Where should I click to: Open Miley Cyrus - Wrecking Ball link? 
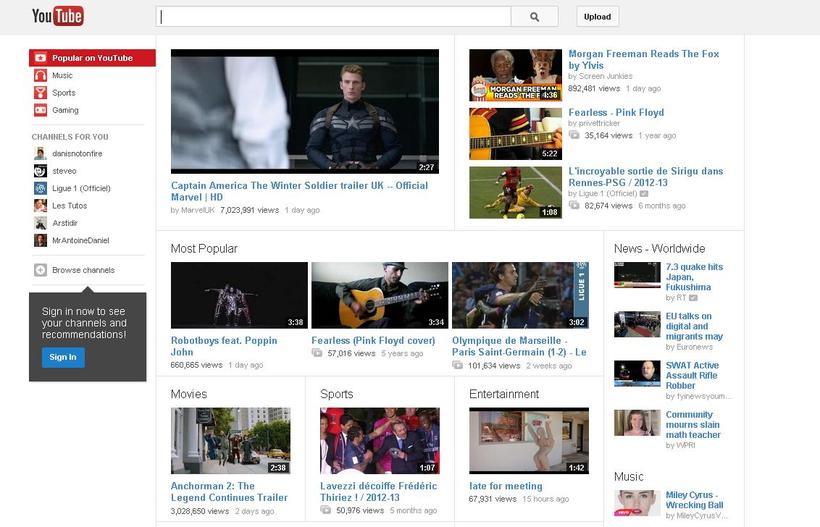pos(694,500)
